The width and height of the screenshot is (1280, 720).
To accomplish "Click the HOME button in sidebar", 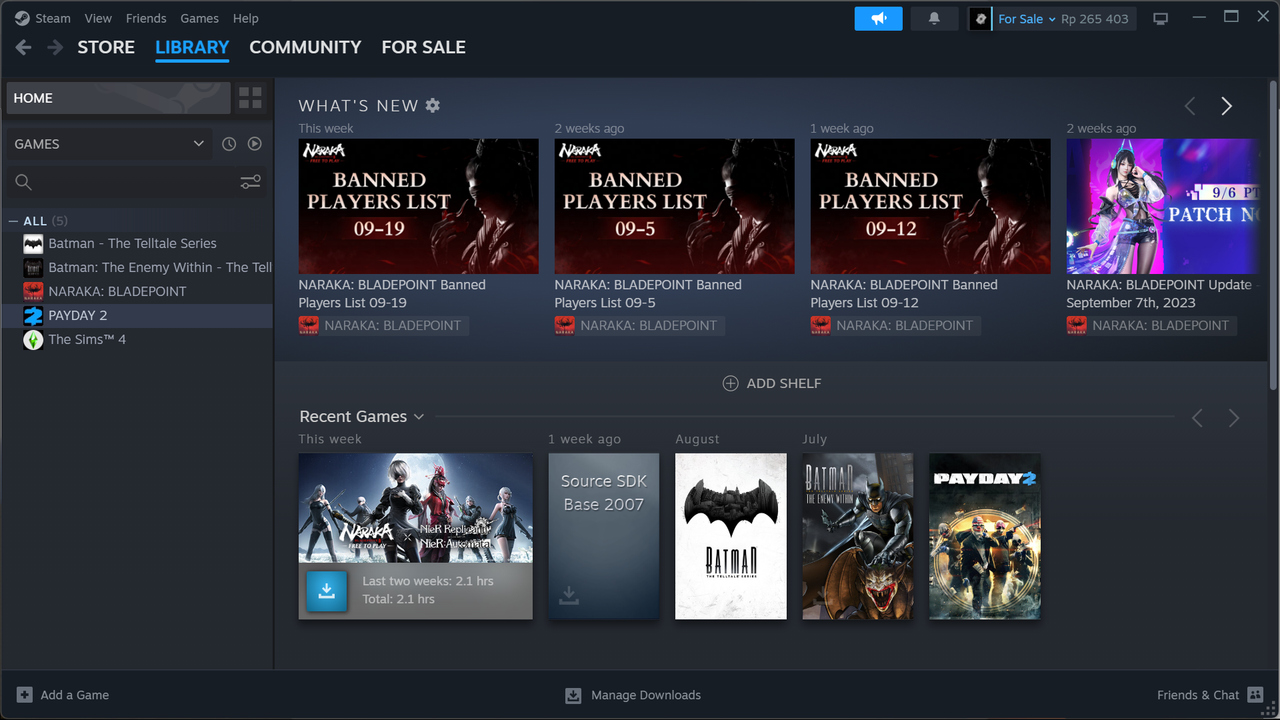I will tap(118, 98).
